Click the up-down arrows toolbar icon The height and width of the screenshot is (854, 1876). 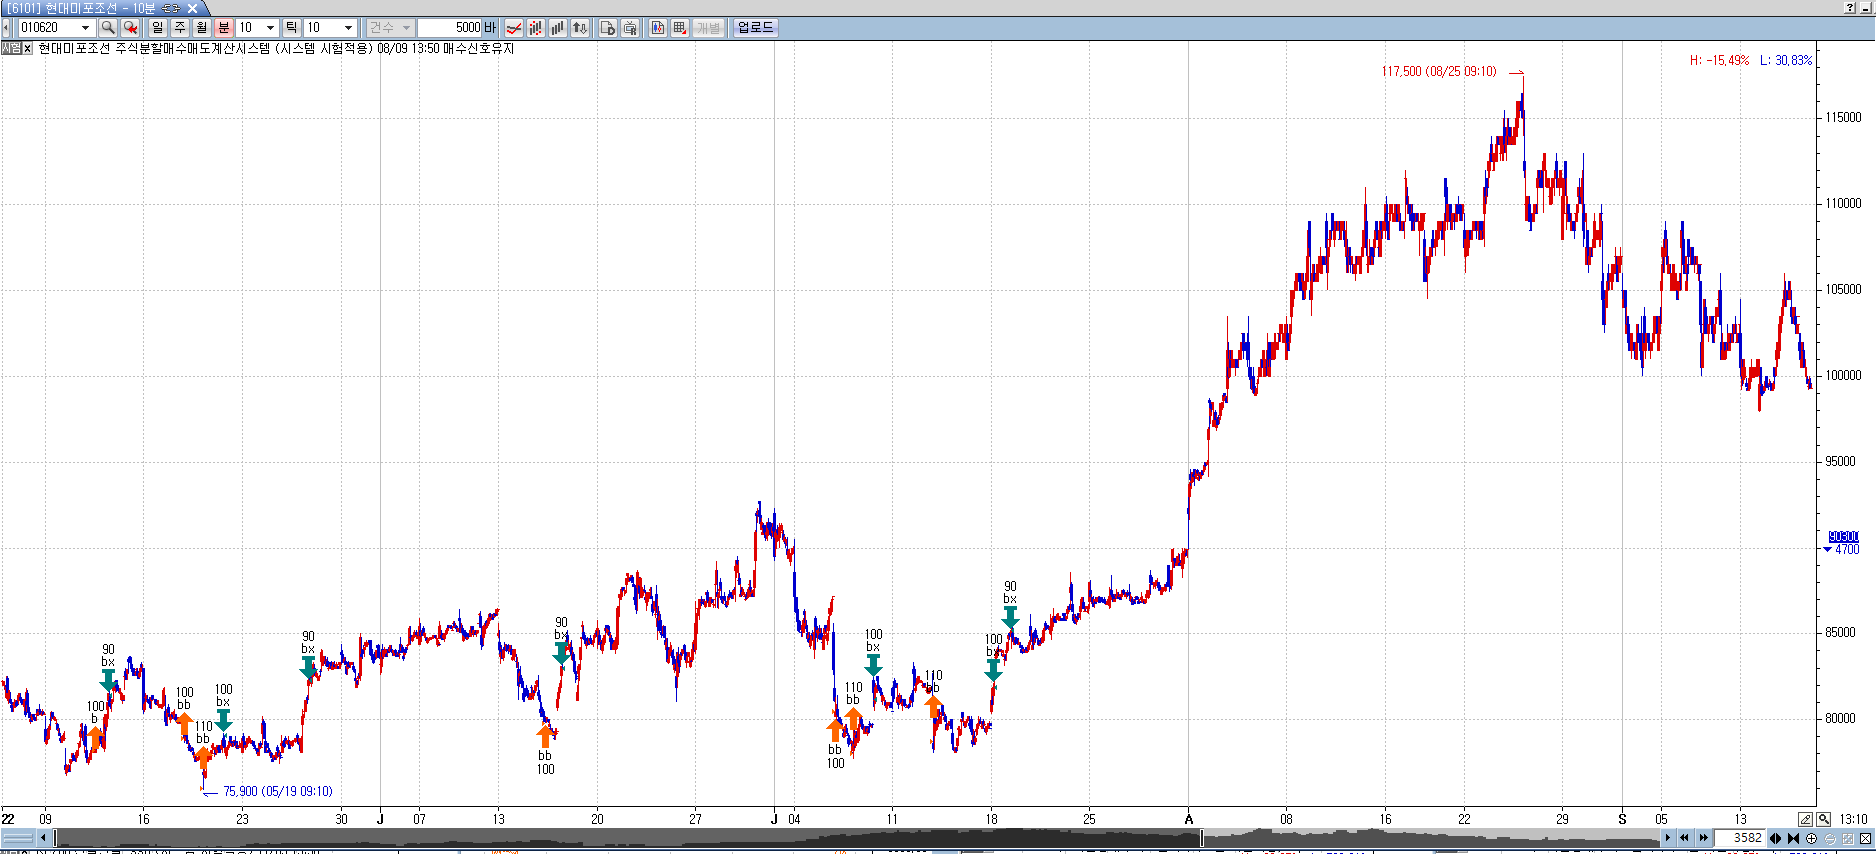[x=580, y=28]
